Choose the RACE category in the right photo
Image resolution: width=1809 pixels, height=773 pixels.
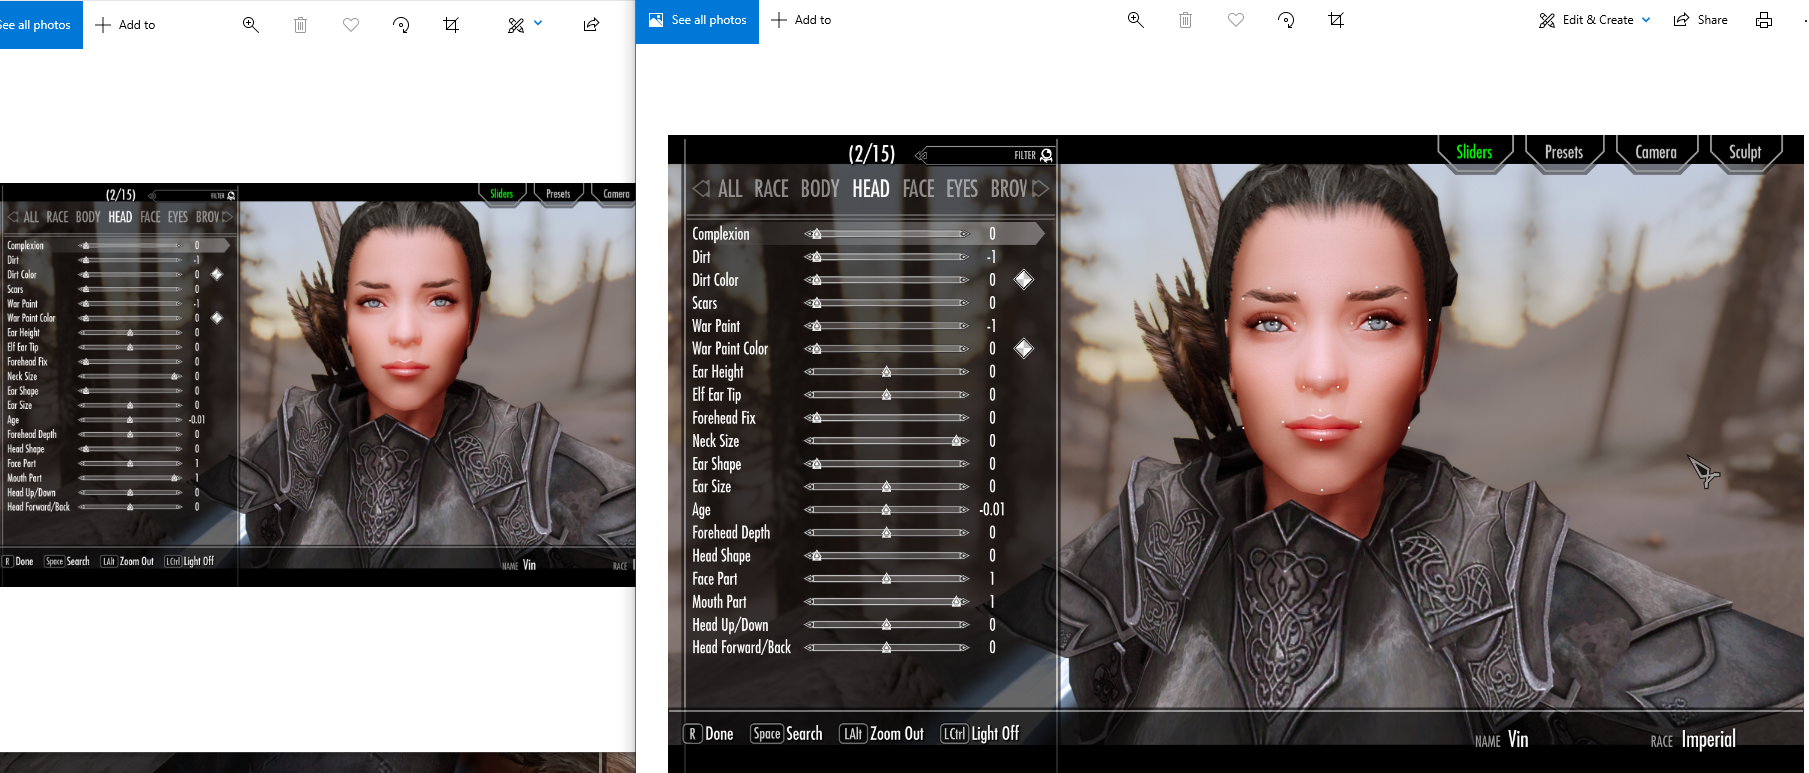(771, 189)
